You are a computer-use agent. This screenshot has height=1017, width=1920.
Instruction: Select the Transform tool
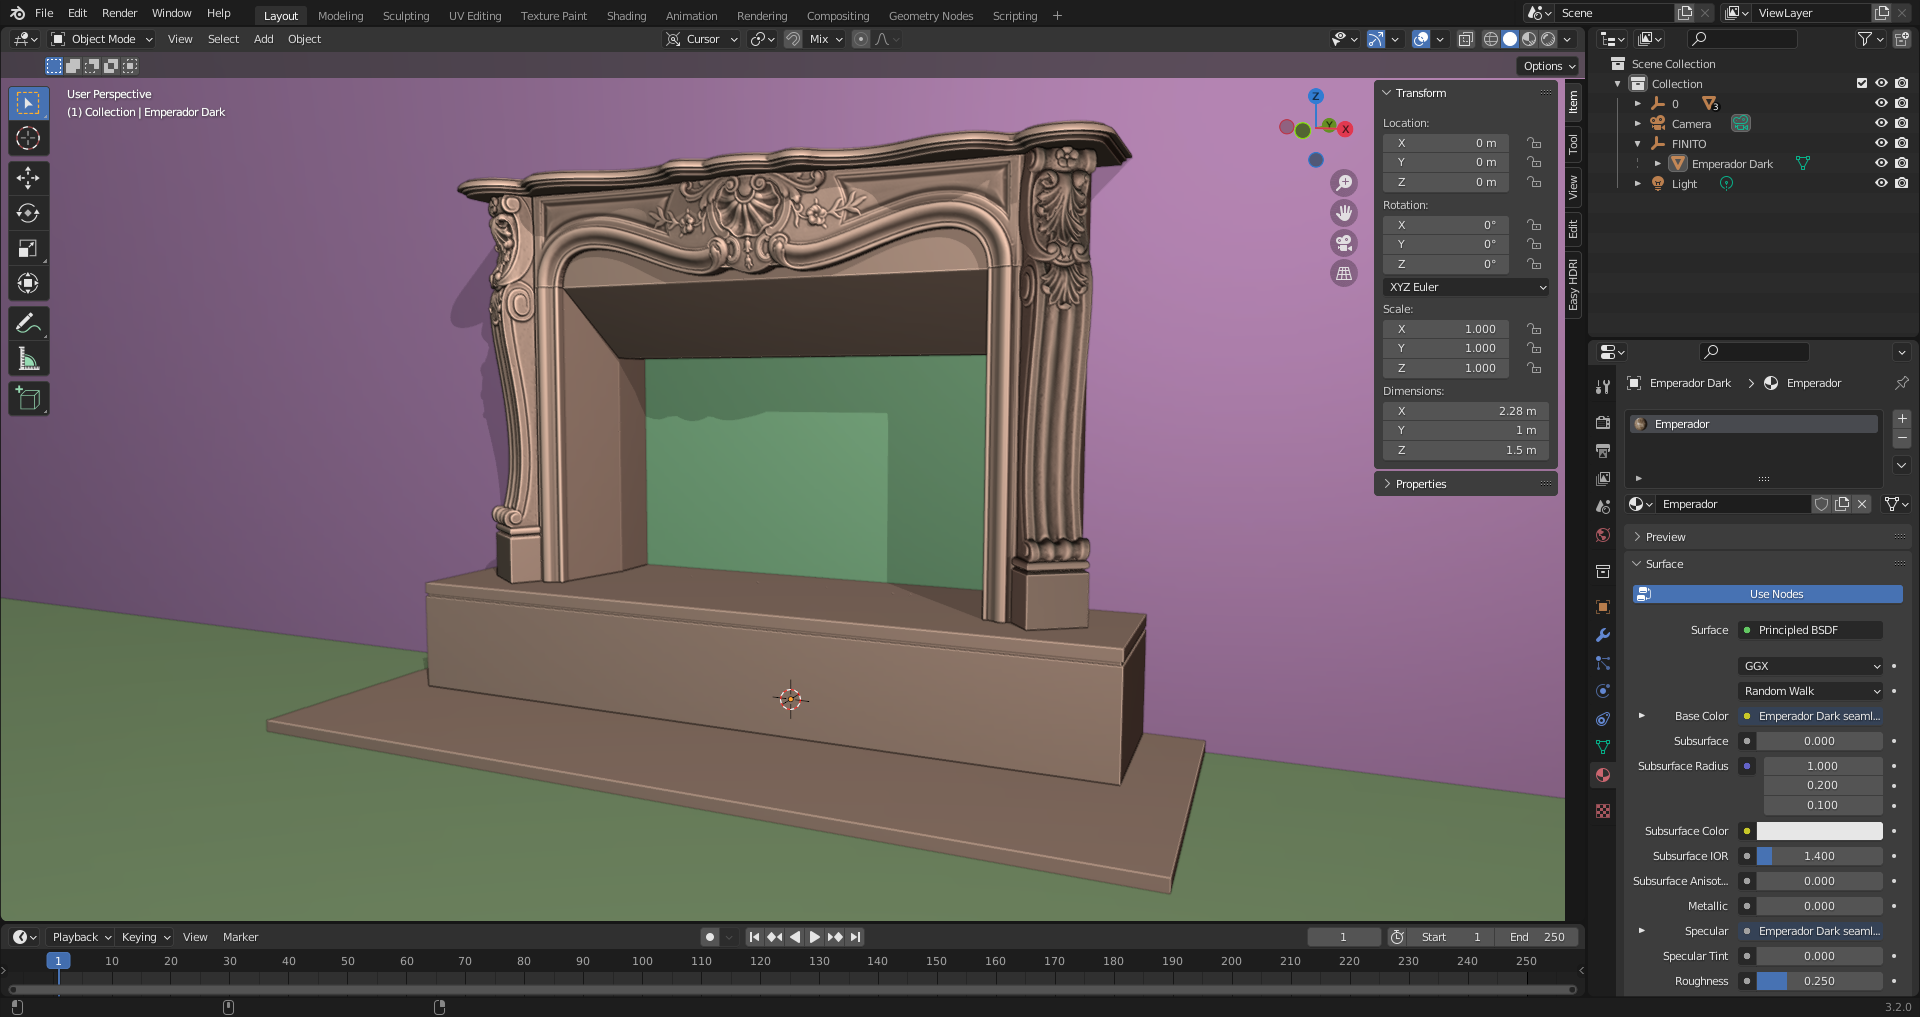coord(28,283)
